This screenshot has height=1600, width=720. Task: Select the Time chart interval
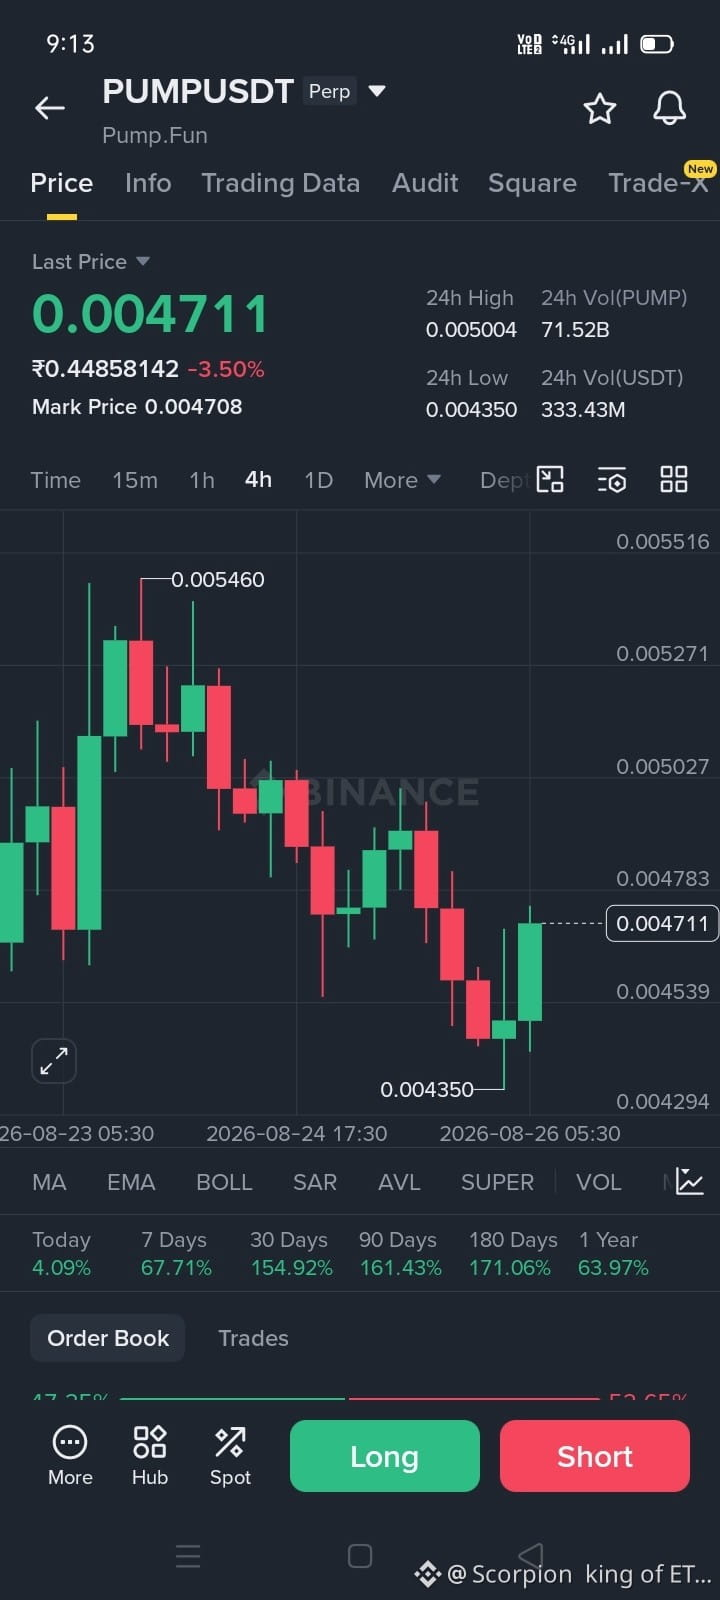click(56, 480)
